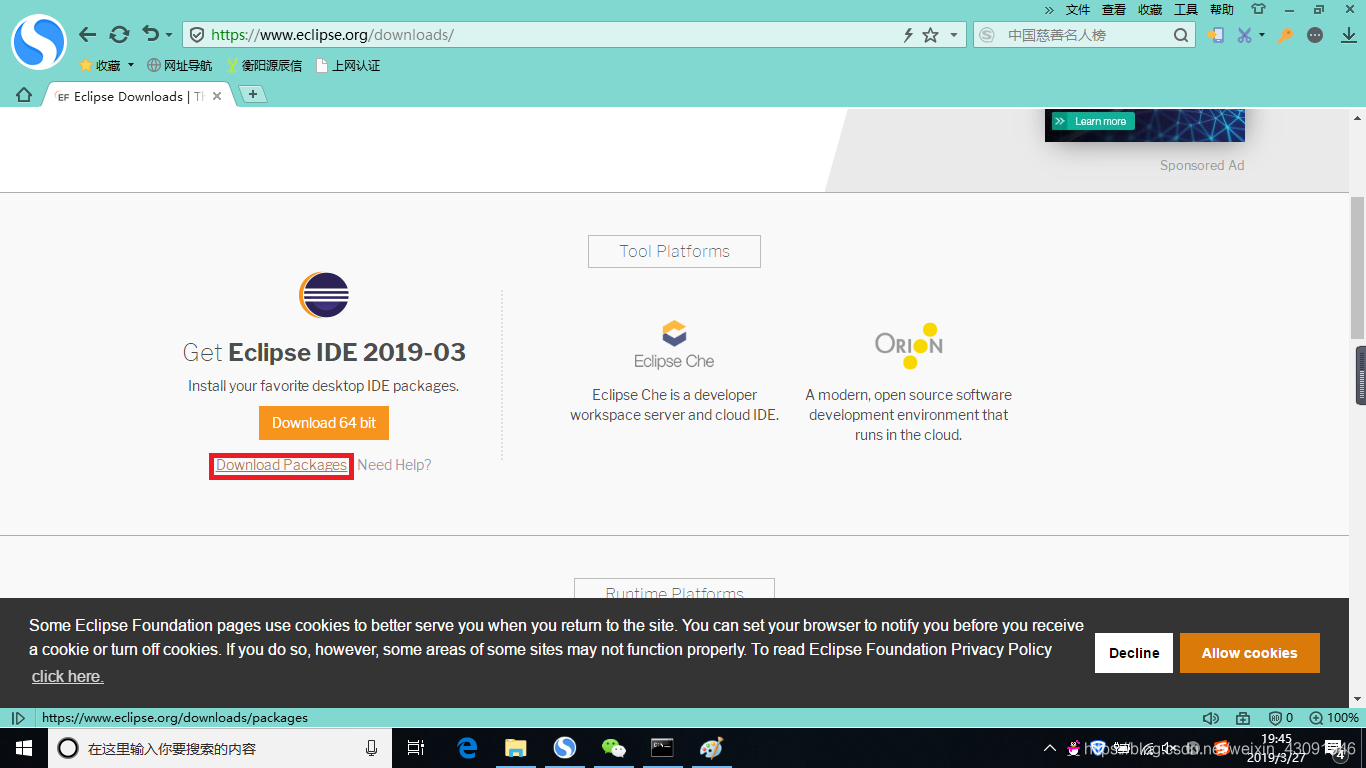Click Allow cookies button
The image size is (1366, 768).
1250,653
